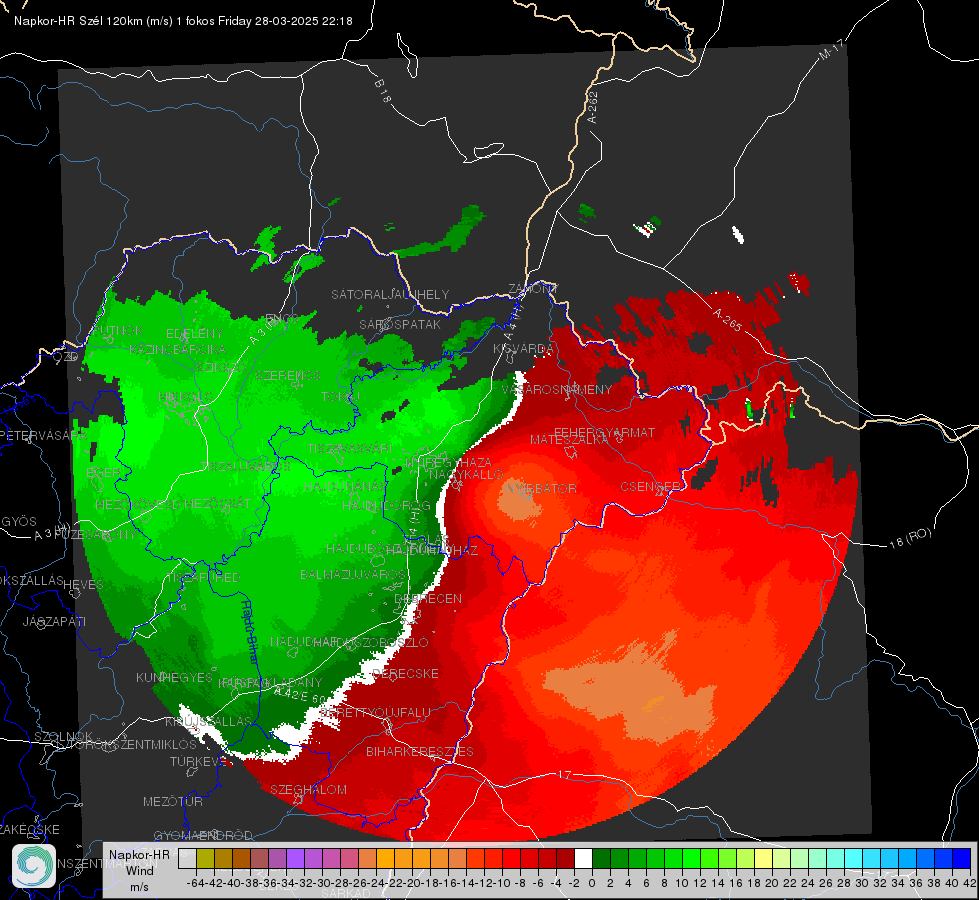Select the NYÍRBÁTOR label on the map
The width and height of the screenshot is (979, 900).
(541, 488)
